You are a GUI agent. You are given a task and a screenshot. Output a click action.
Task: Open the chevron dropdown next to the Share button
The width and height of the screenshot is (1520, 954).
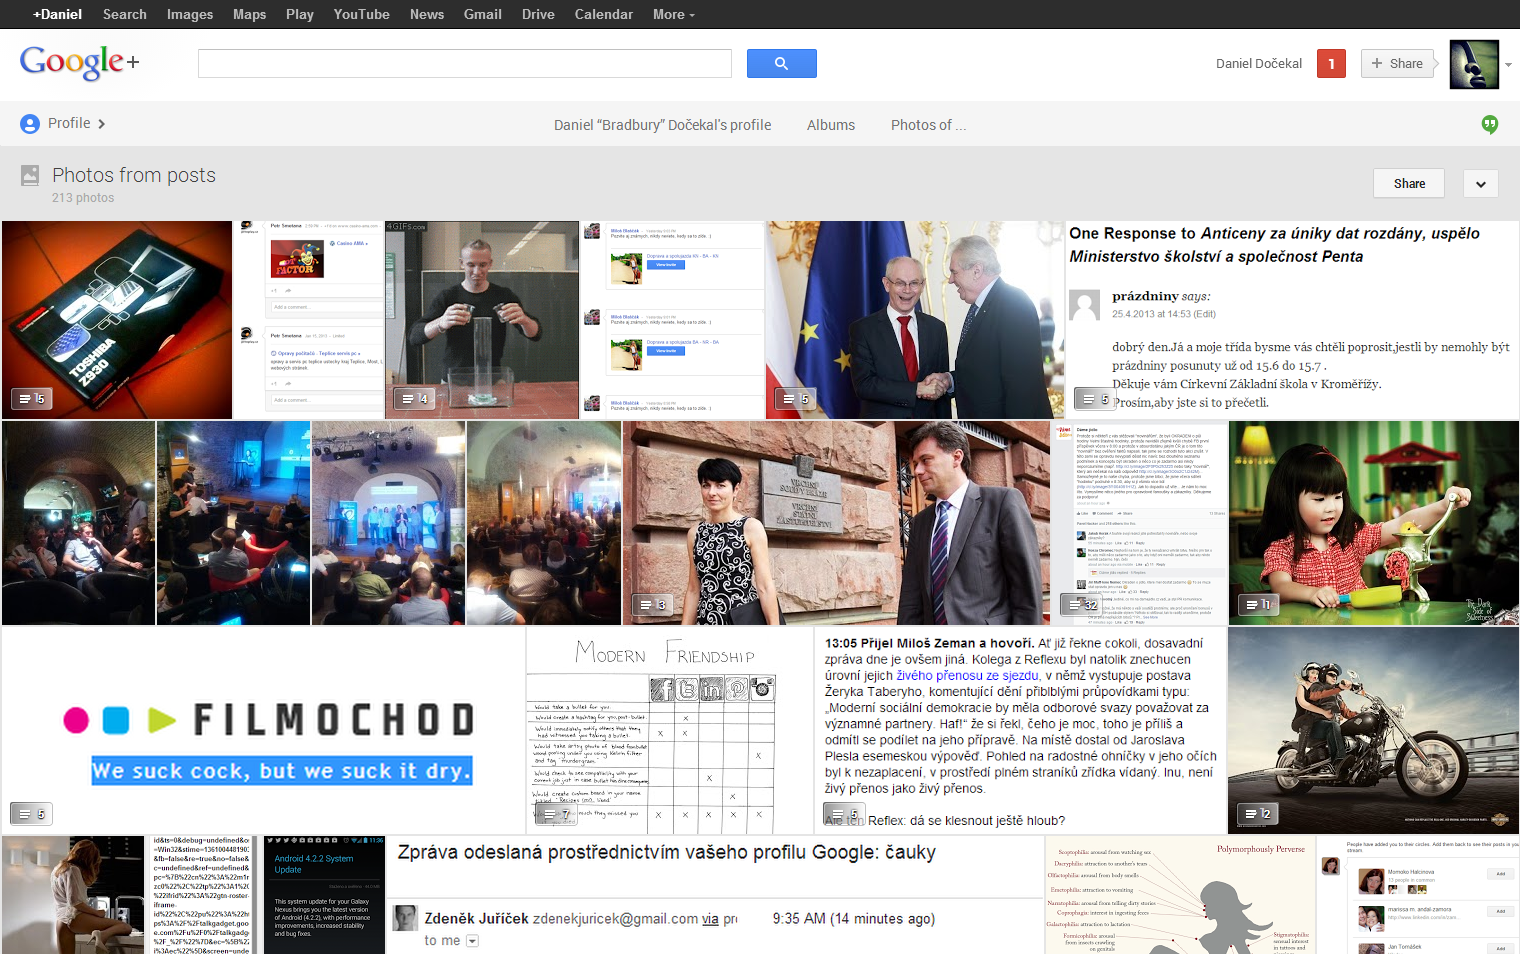(1480, 183)
